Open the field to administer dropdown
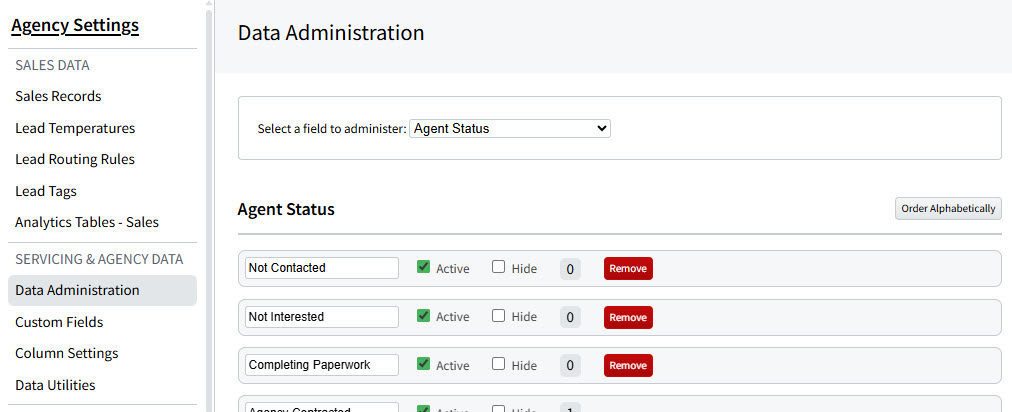This screenshot has width=1012, height=412. coord(510,129)
